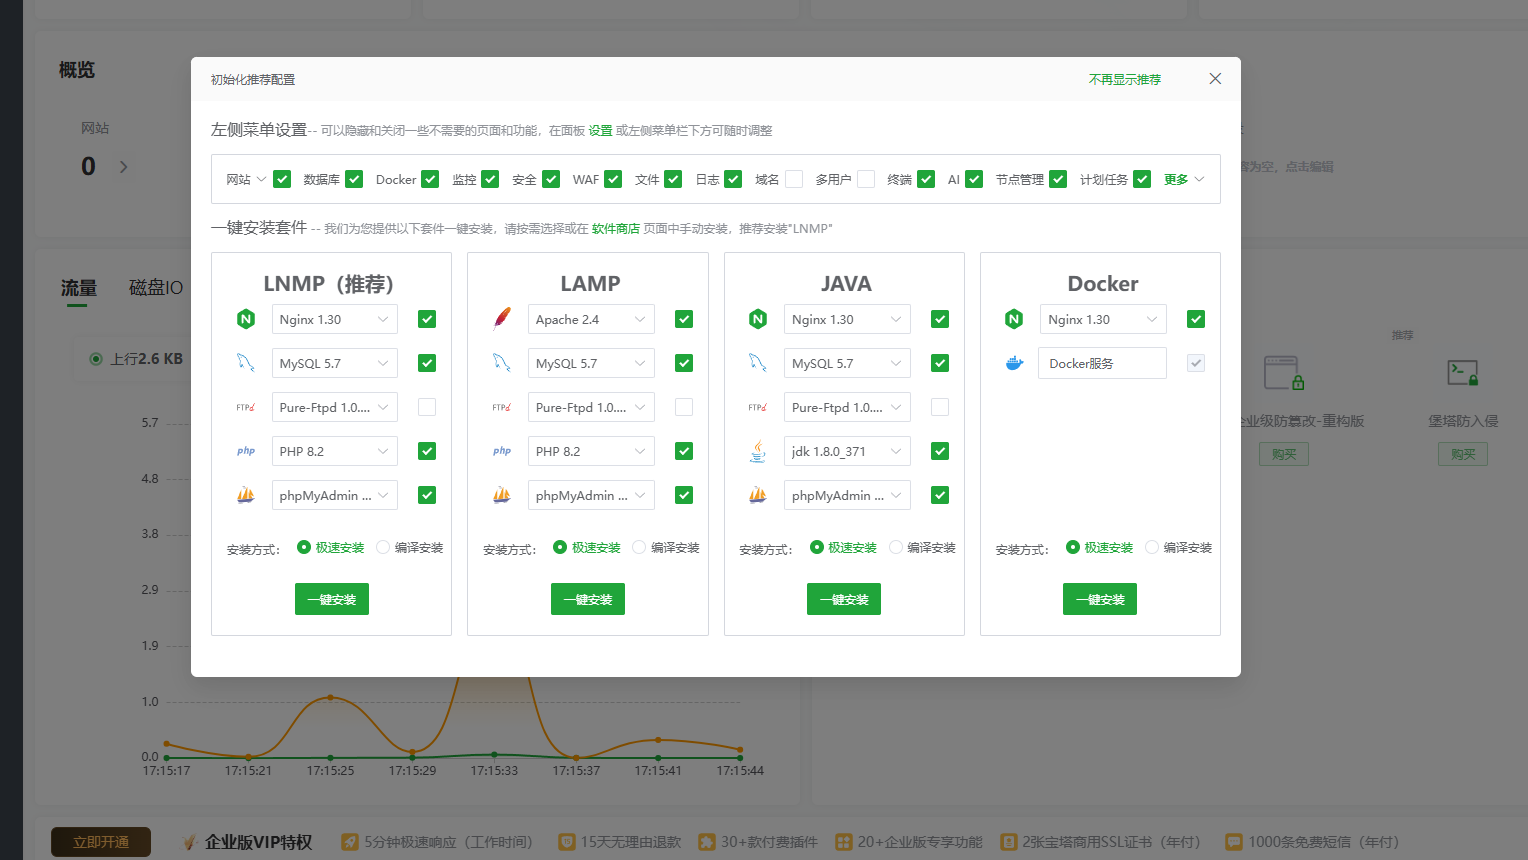Expand the 网站 menu item arrow

point(261,179)
